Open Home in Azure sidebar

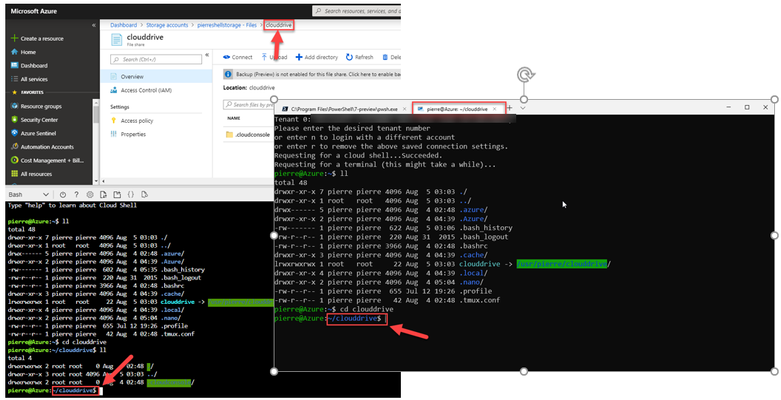pyautogui.click(x=23, y=52)
